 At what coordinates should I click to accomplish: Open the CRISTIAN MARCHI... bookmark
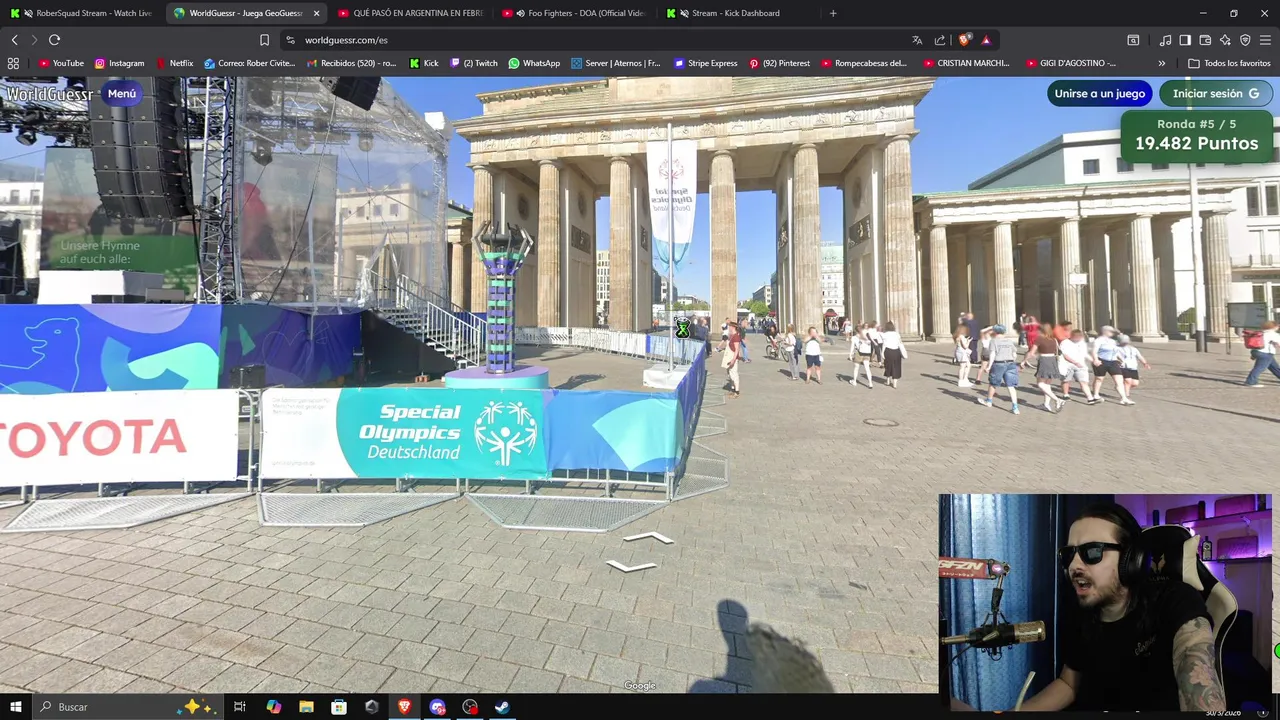click(967, 63)
